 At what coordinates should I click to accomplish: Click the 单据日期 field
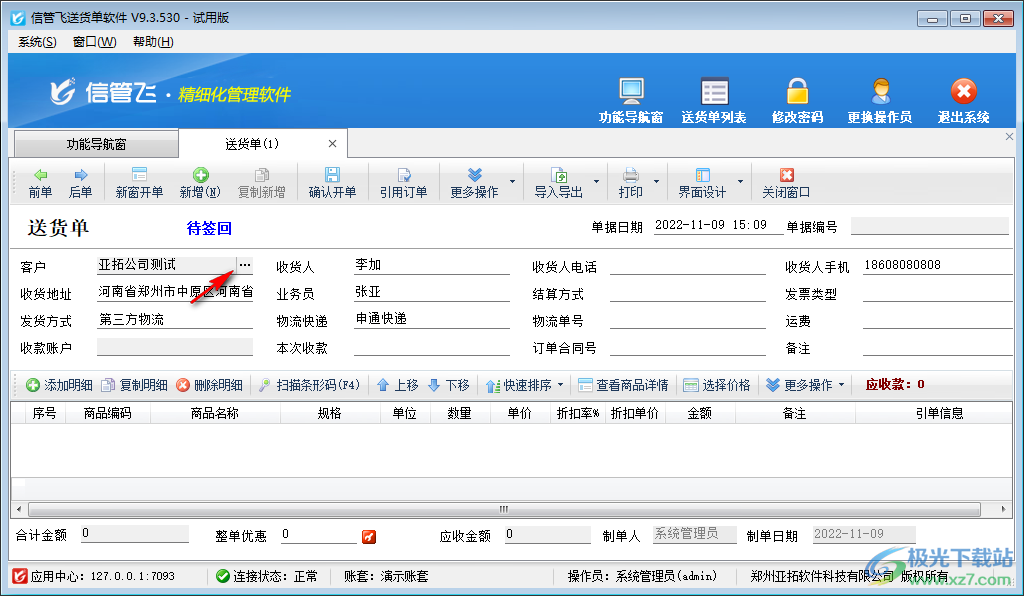(718, 225)
